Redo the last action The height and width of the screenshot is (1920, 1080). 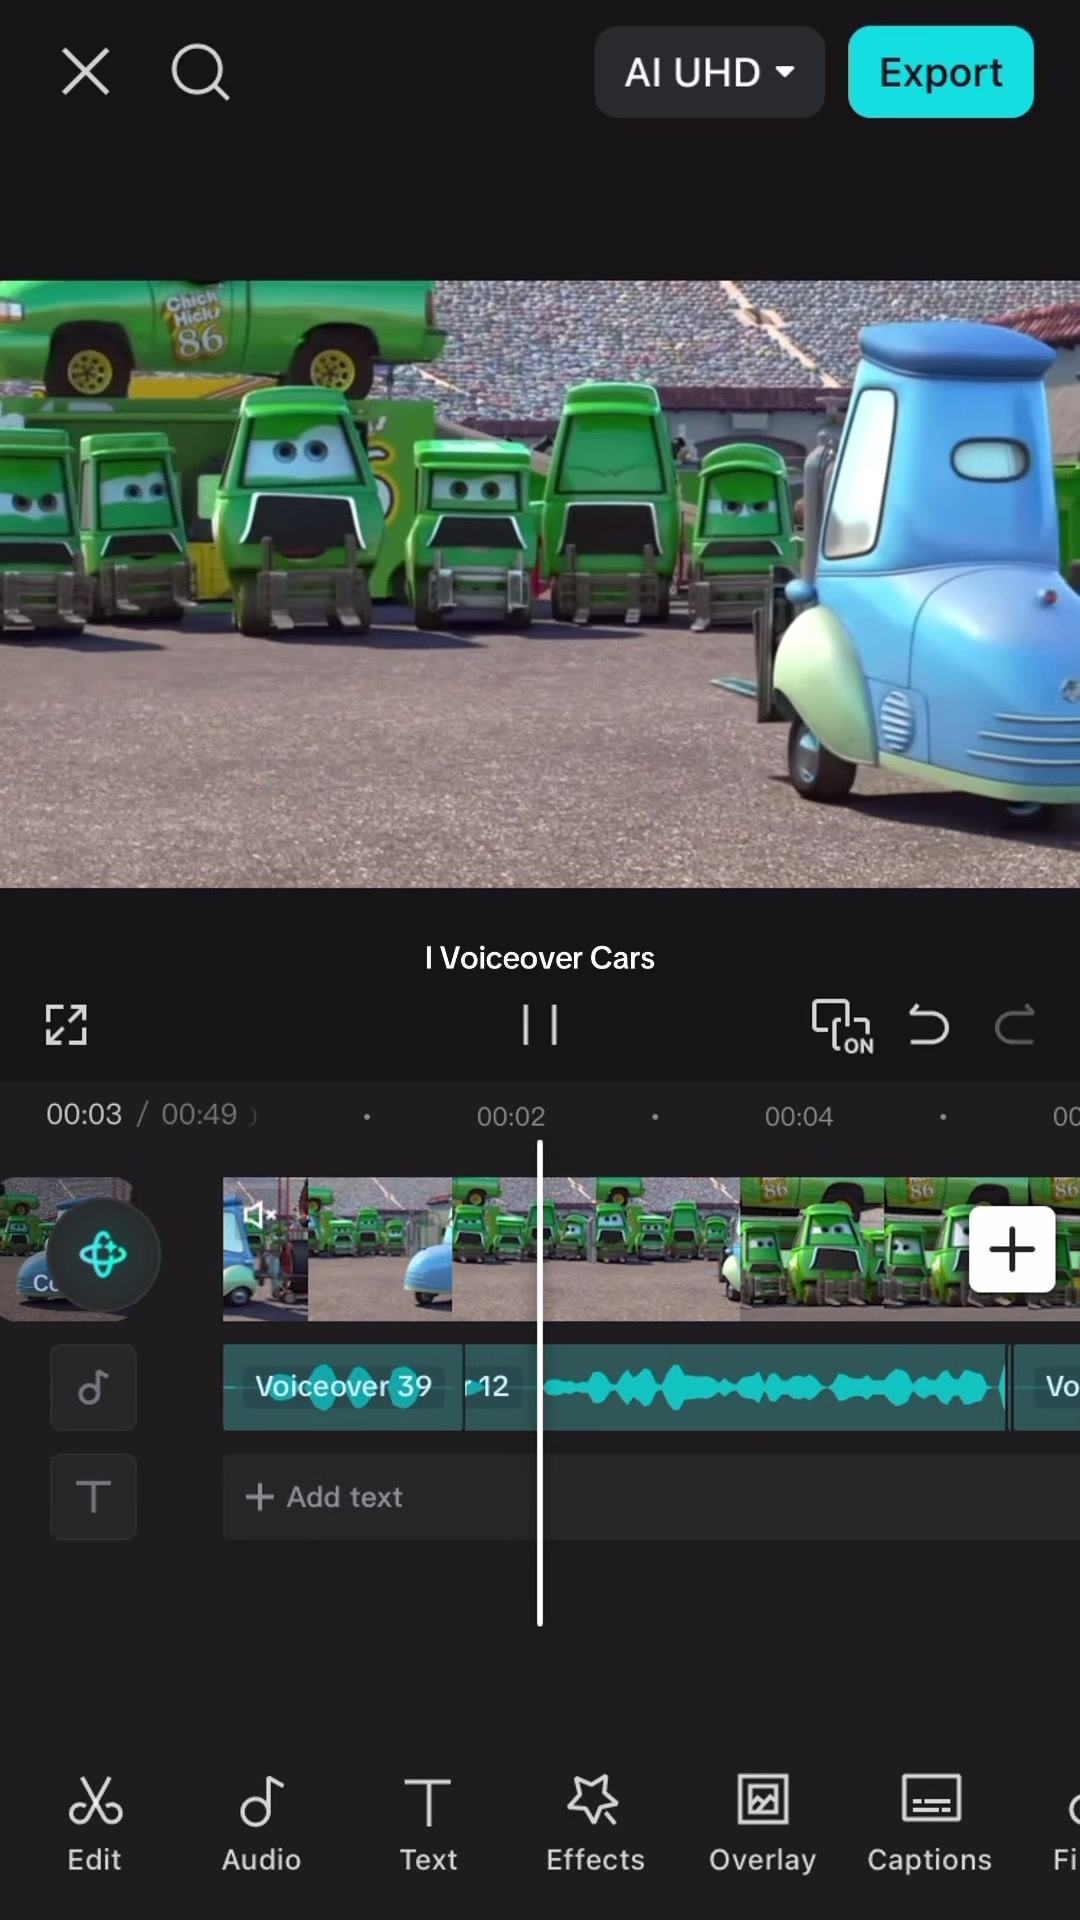click(1014, 1025)
